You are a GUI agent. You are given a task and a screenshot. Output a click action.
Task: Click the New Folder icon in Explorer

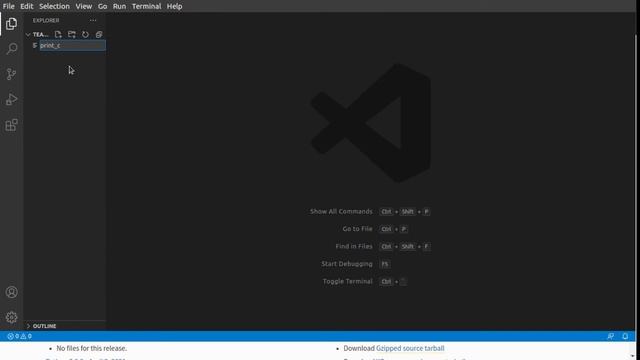pos(72,34)
